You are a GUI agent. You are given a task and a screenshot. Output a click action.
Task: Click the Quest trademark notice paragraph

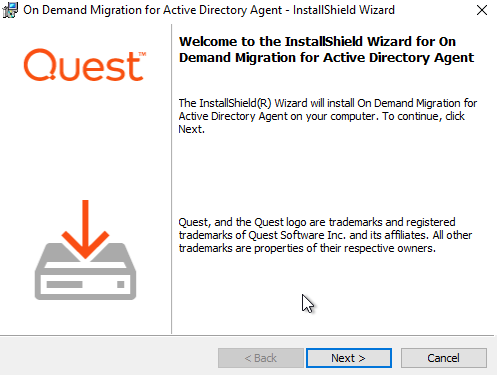pyautogui.click(x=325, y=235)
